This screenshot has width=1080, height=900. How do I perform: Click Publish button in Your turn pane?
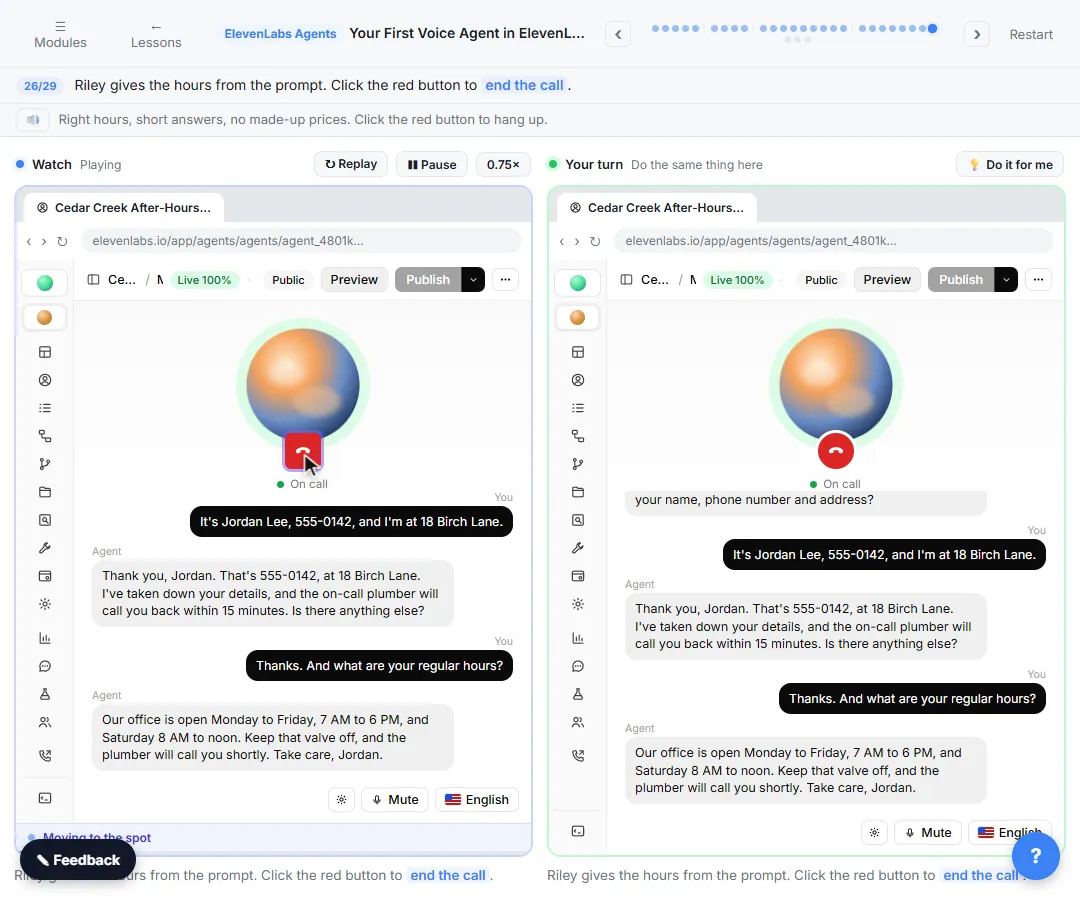tap(961, 280)
